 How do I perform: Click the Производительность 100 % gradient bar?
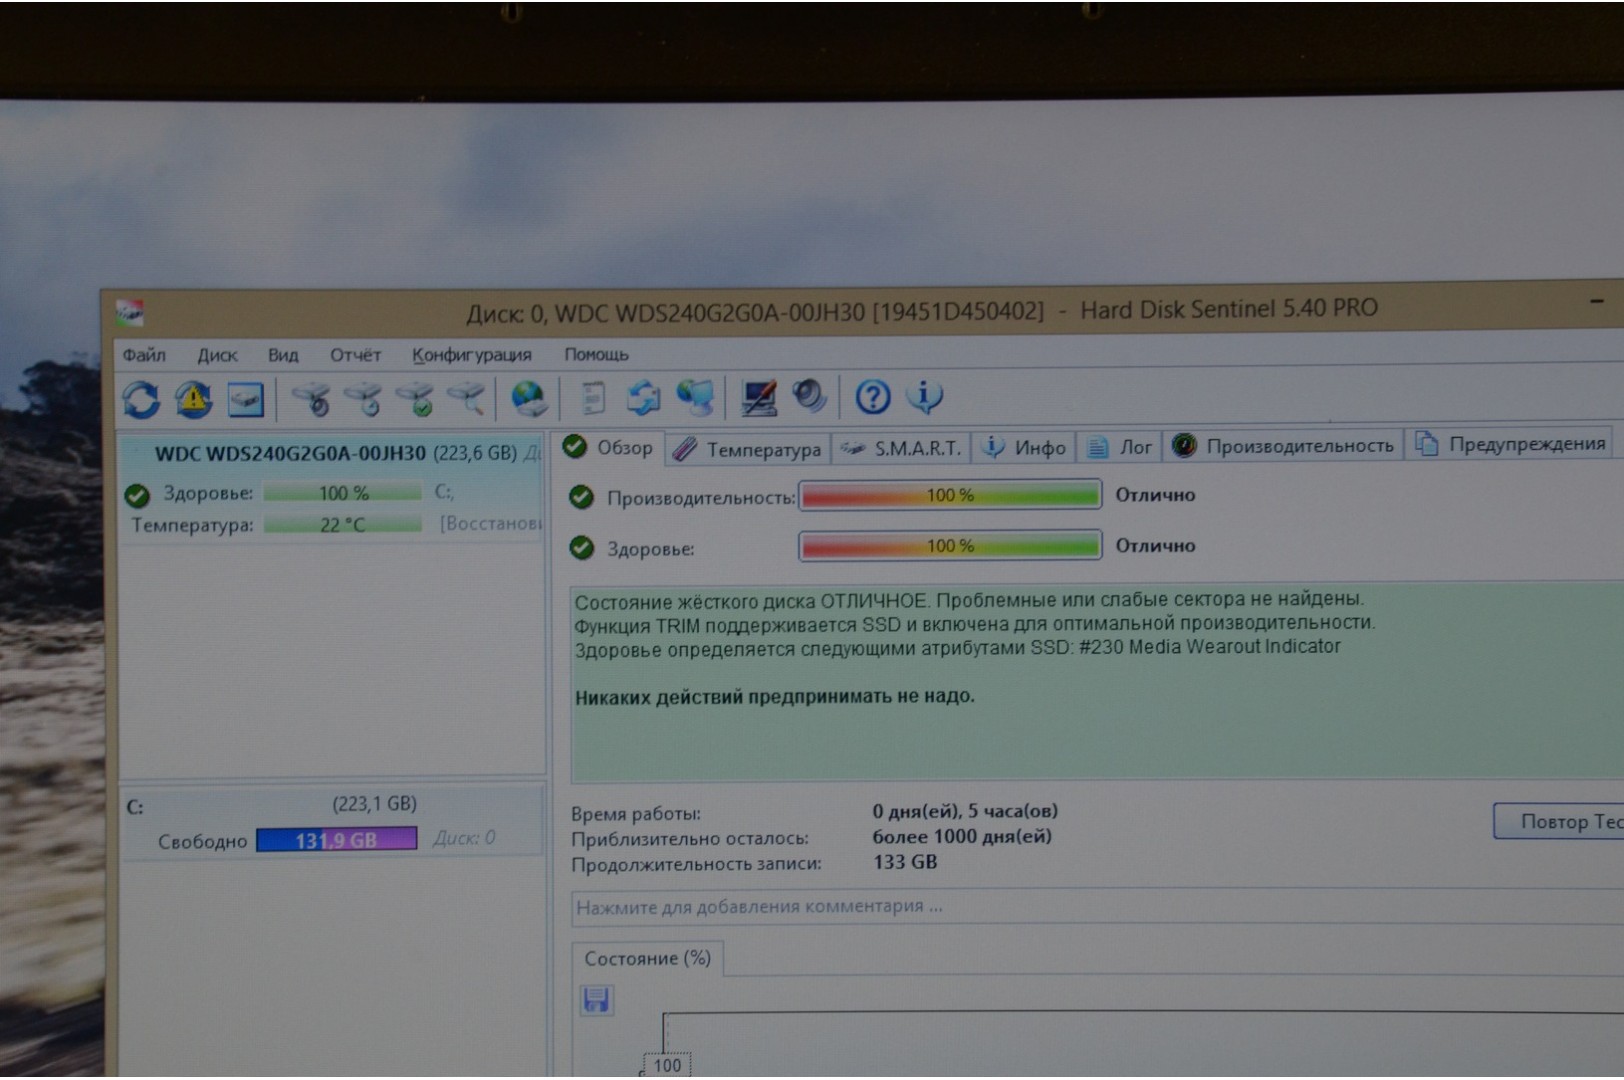(x=950, y=495)
